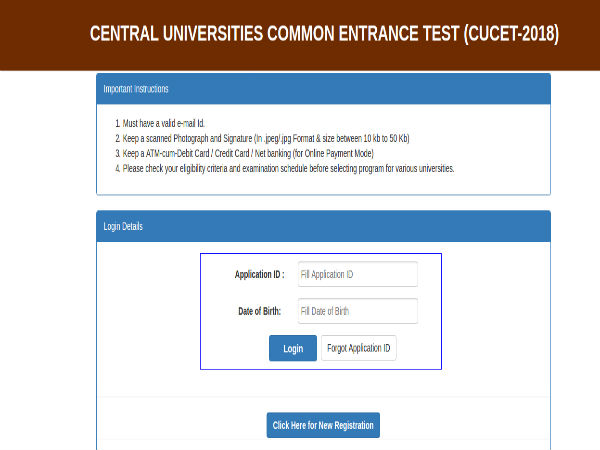Select the eligibility criteria instruction line
Image resolution: width=600 pixels, height=450 pixels.
[285, 168]
